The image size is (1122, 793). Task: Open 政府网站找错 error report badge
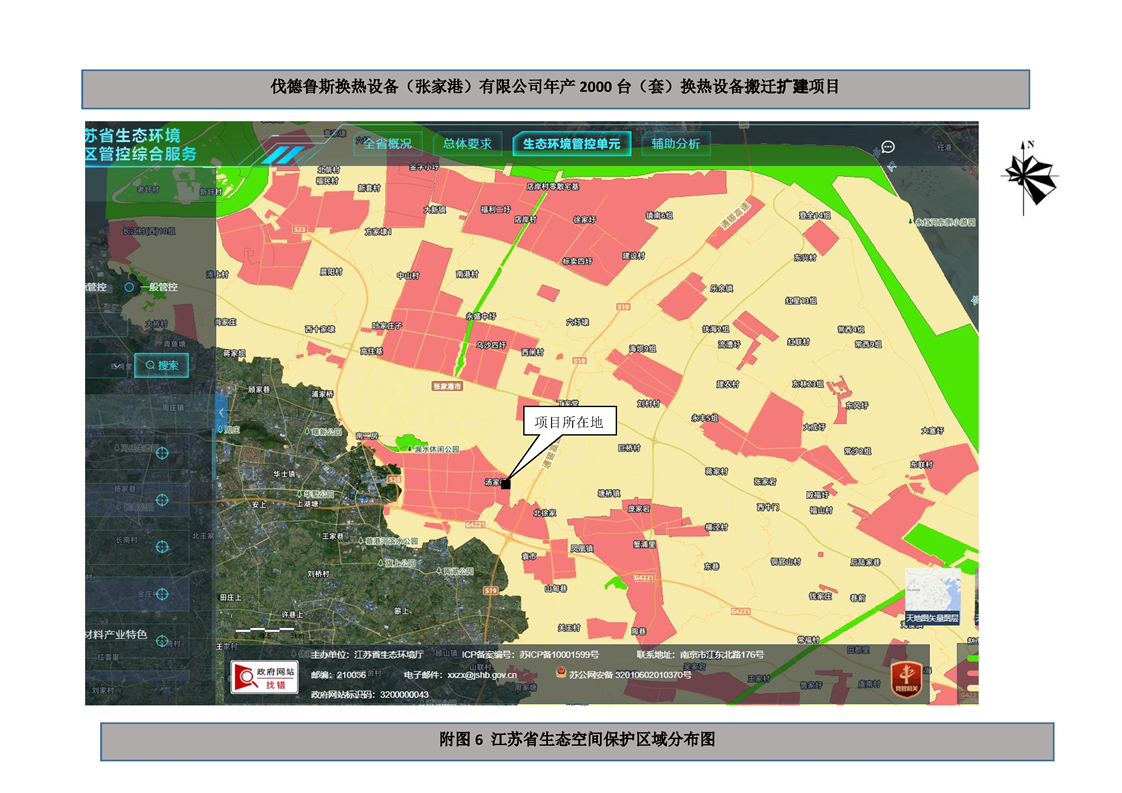(264, 677)
